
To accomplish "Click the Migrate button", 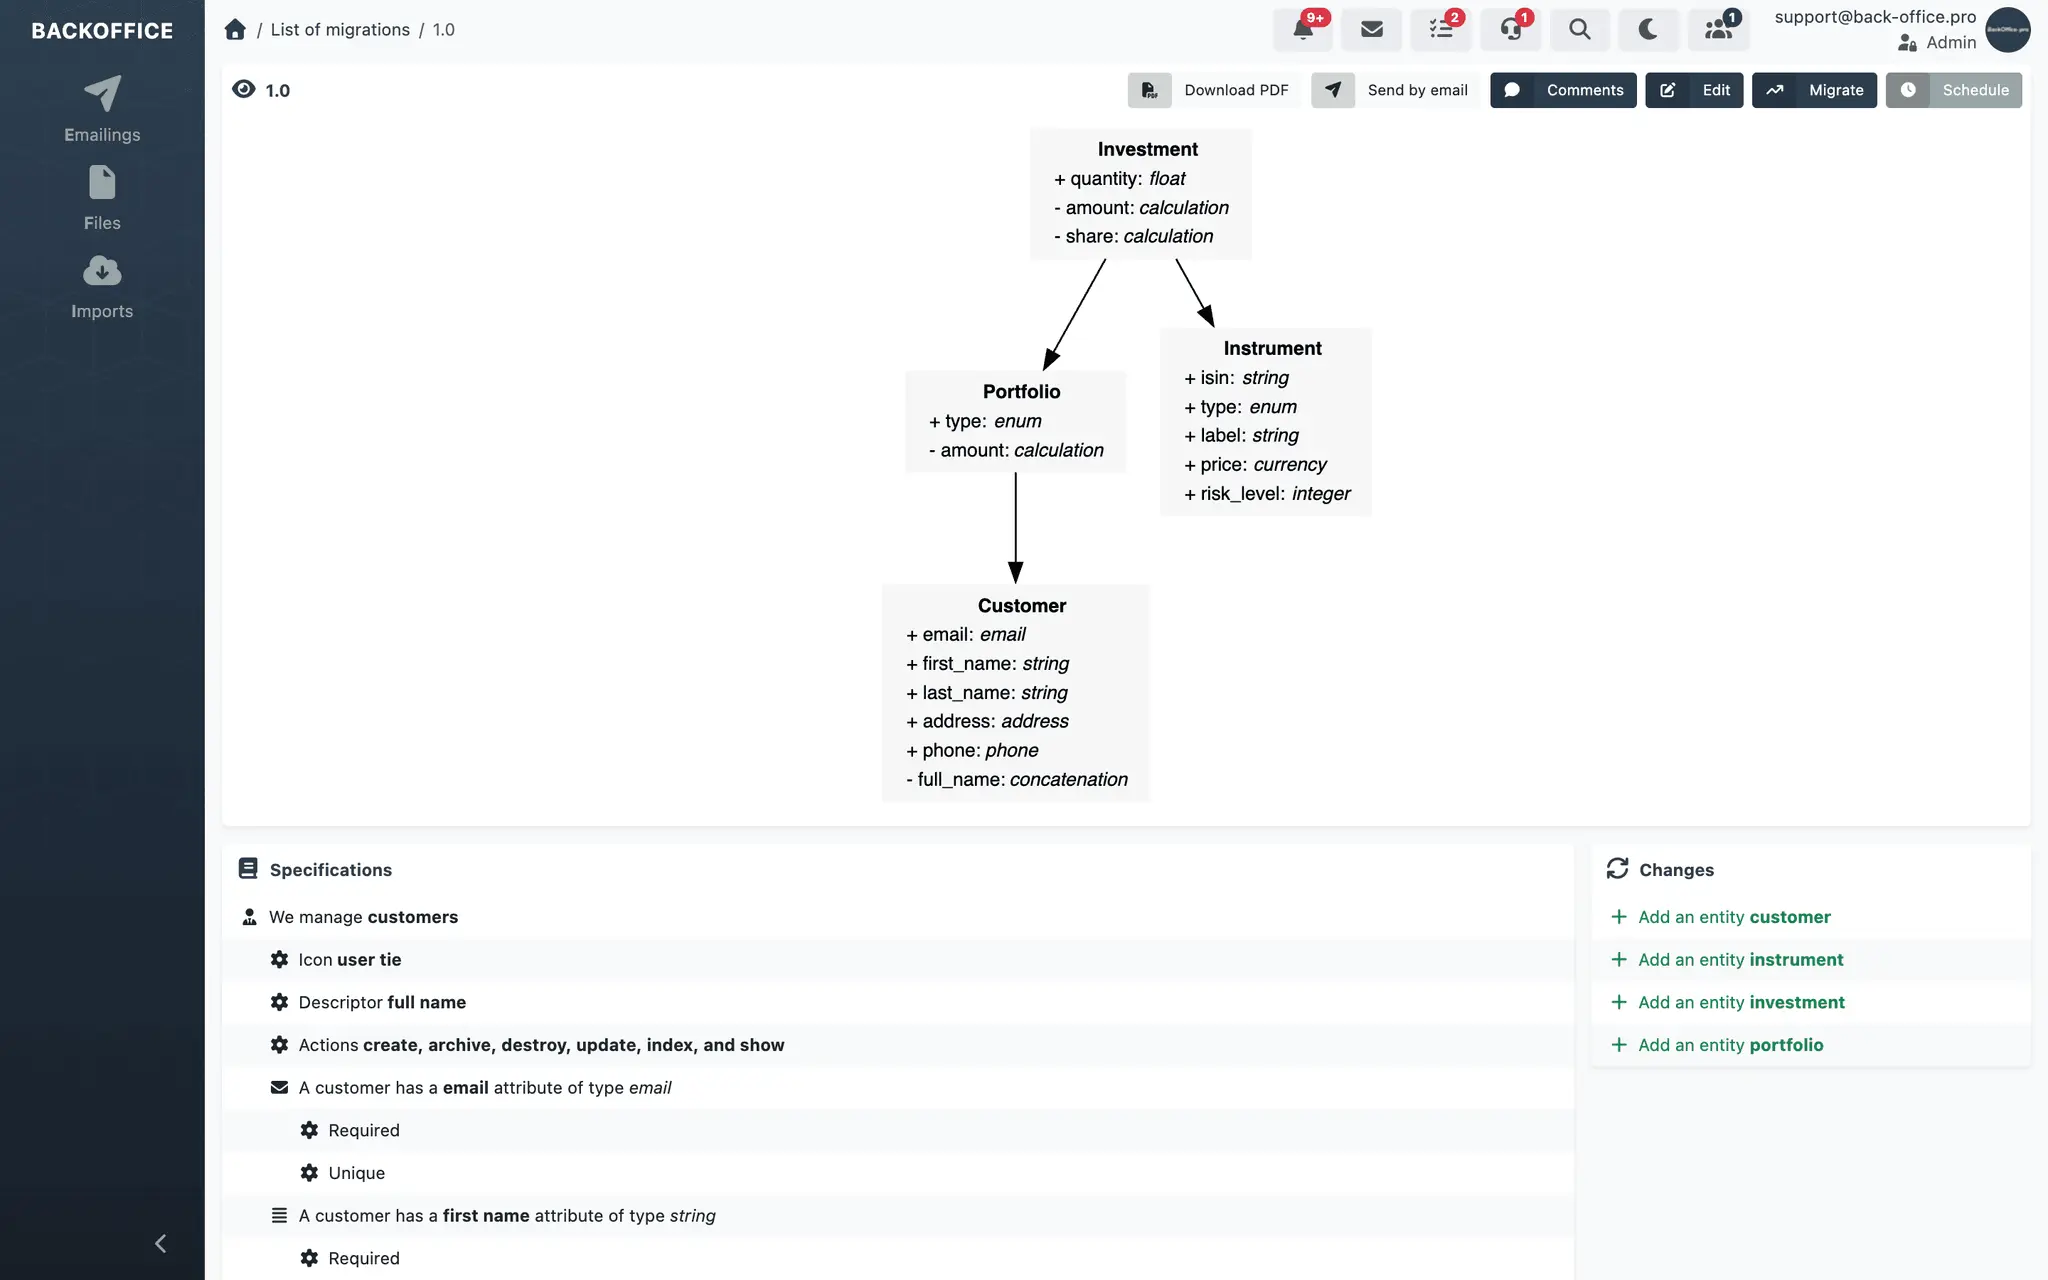I will click(1814, 90).
